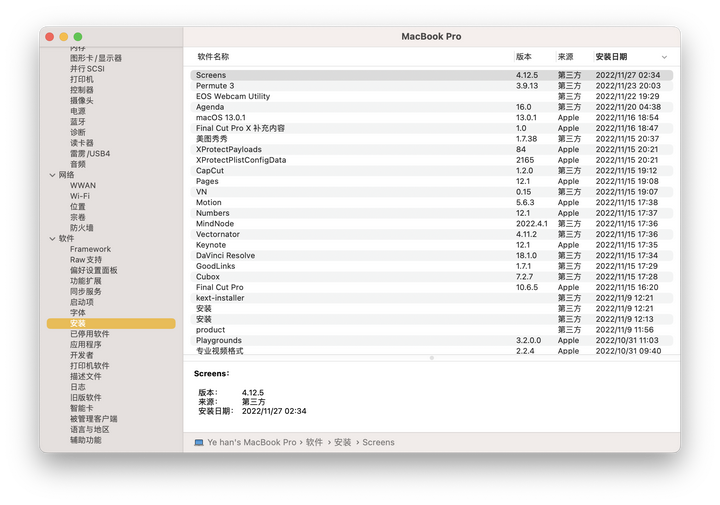The height and width of the screenshot is (505, 720).
Task: Collapse the 网络 section
Action: click(x=52, y=175)
